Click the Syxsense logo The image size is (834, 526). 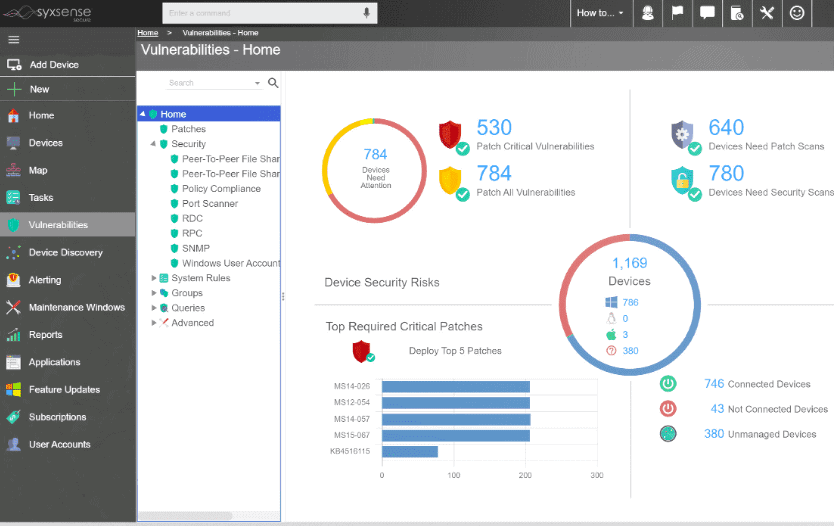tap(48, 13)
